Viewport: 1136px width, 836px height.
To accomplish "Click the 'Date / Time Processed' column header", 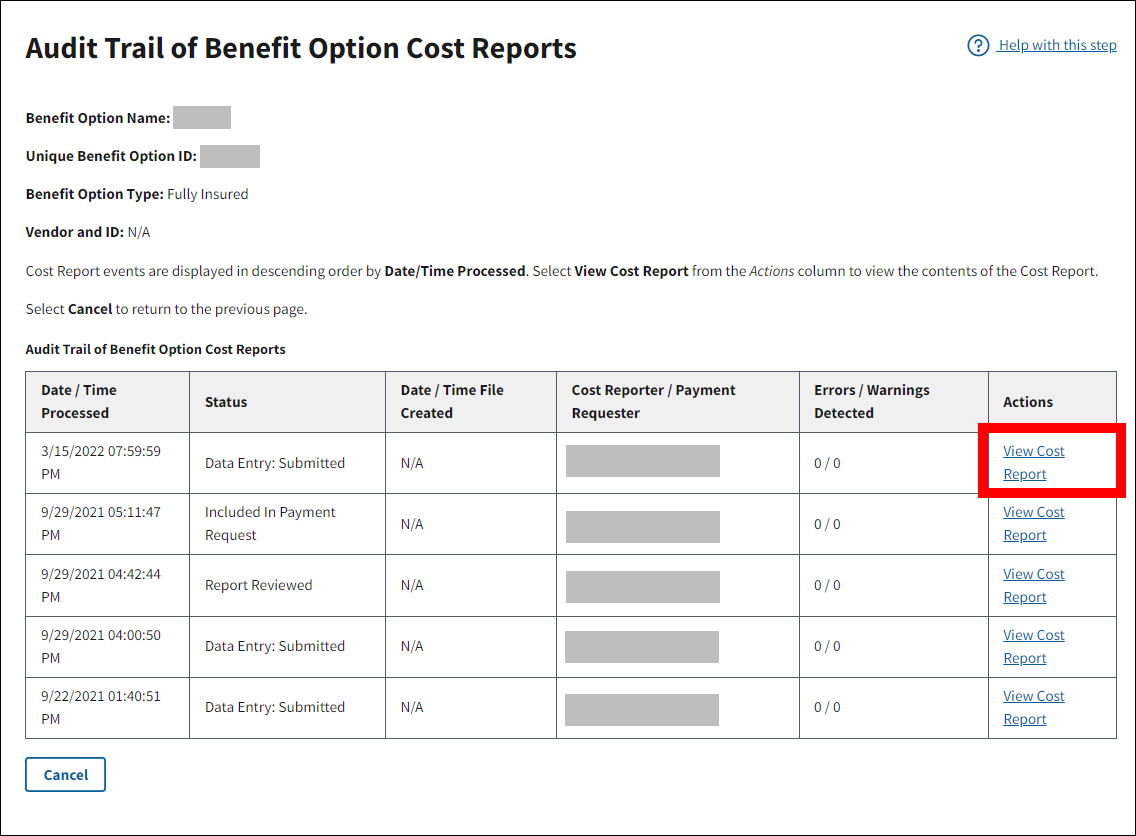I will tap(79, 402).
